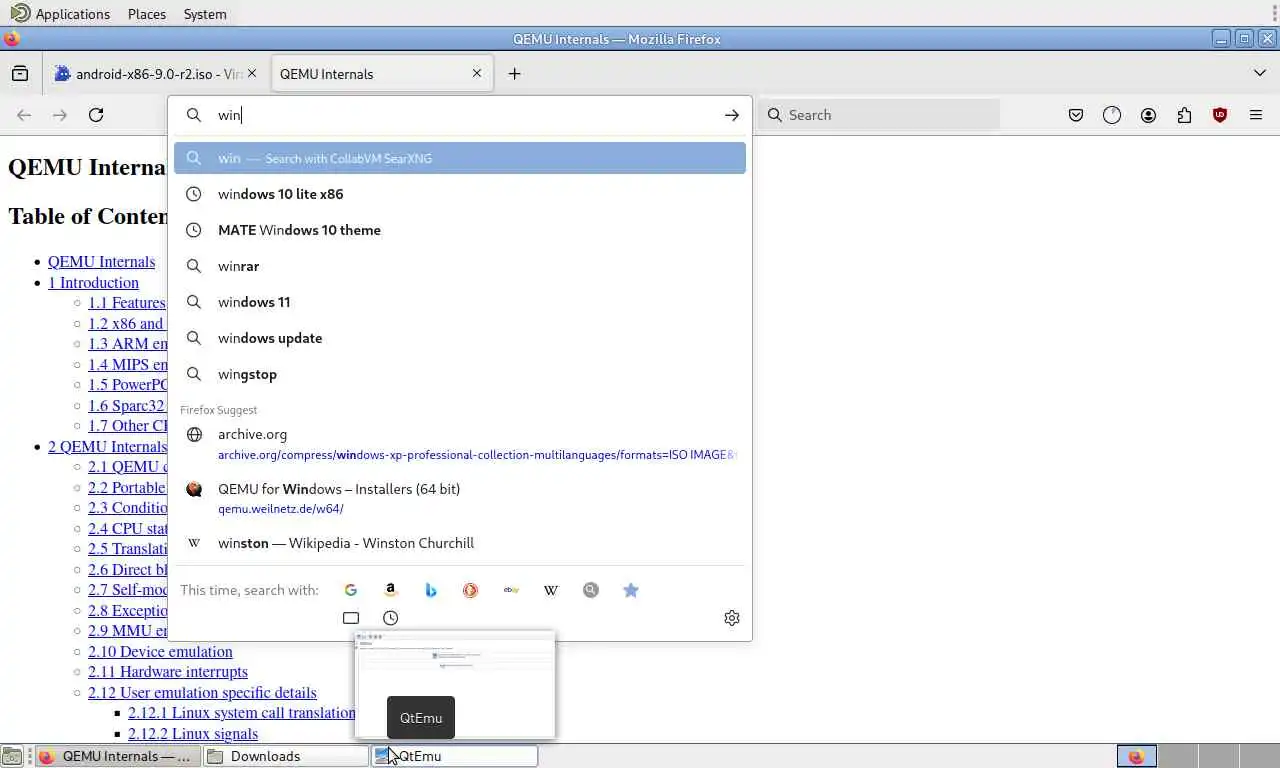Click the workspace switcher Firefox box

1137,756
